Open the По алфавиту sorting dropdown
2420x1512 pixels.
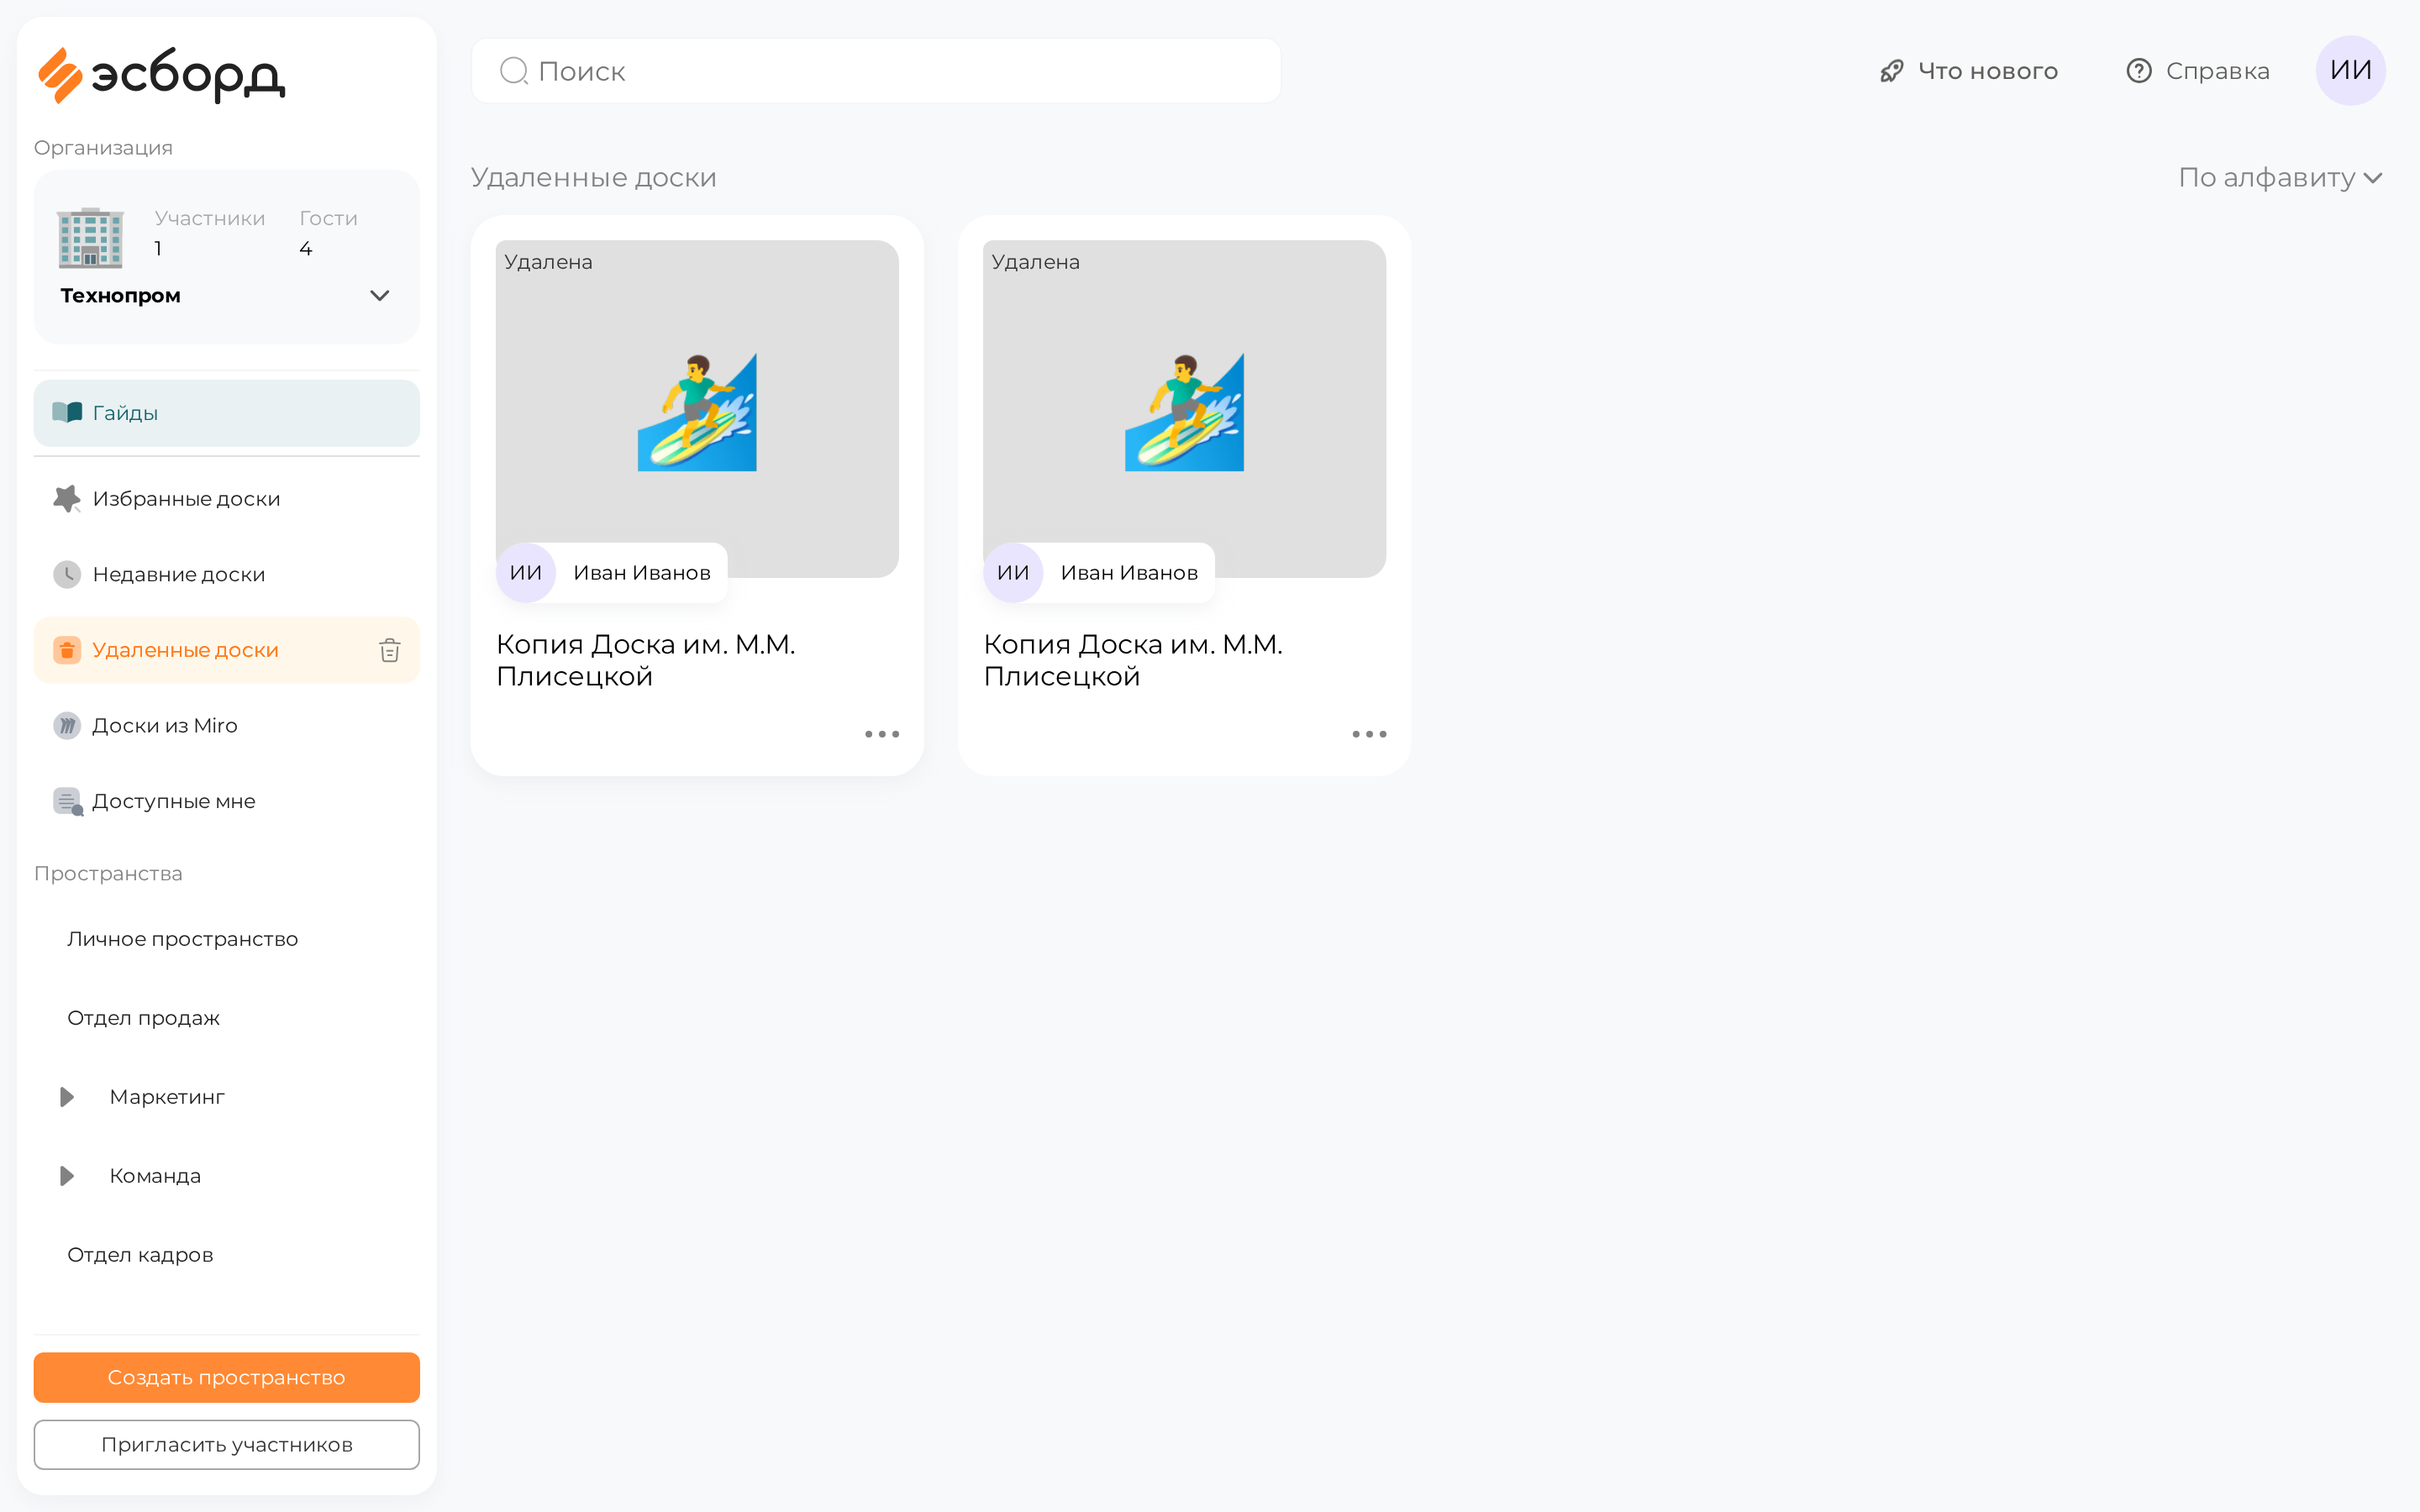[2281, 177]
